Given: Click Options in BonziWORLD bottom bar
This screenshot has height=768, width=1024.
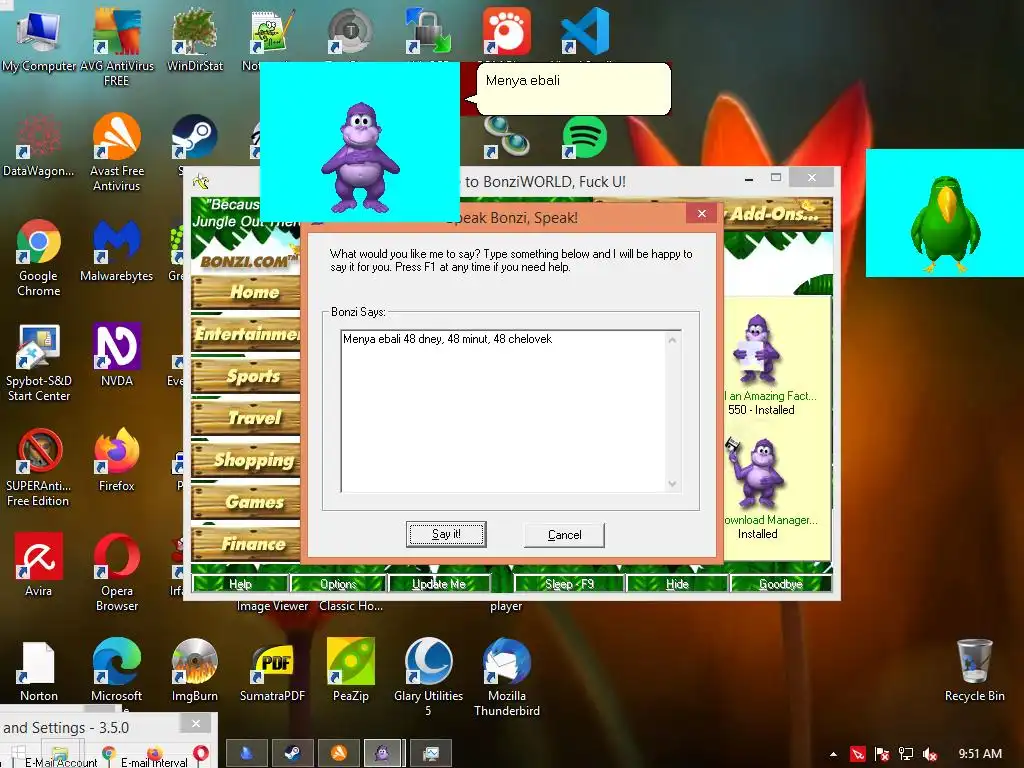Looking at the screenshot, I should [338, 584].
